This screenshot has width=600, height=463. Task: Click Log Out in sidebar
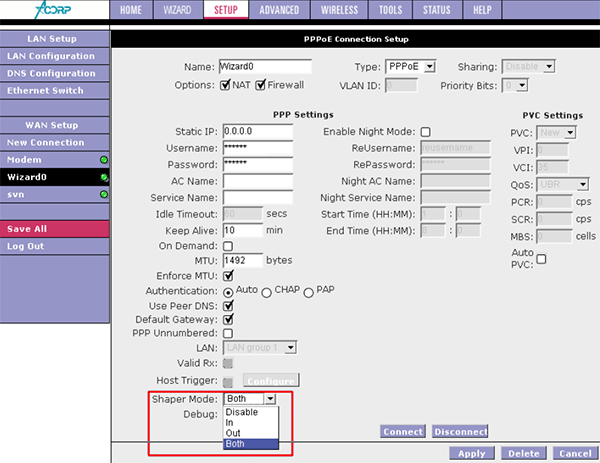(x=55, y=246)
